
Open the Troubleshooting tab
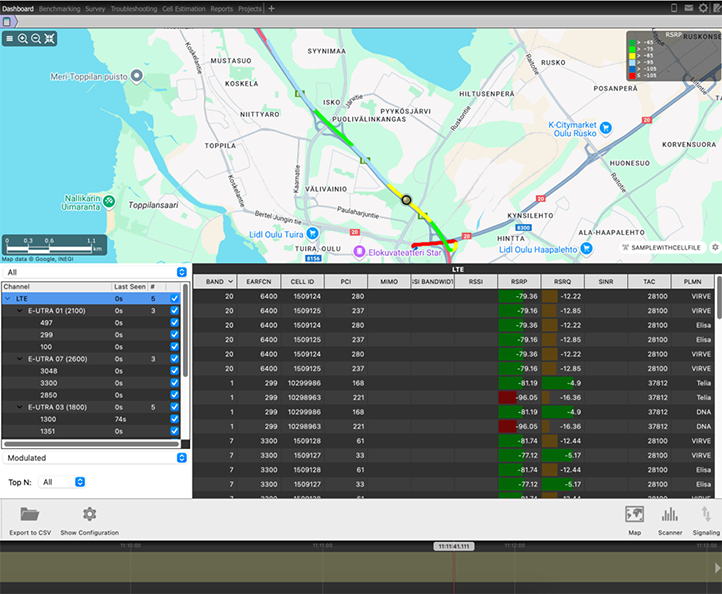point(133,8)
